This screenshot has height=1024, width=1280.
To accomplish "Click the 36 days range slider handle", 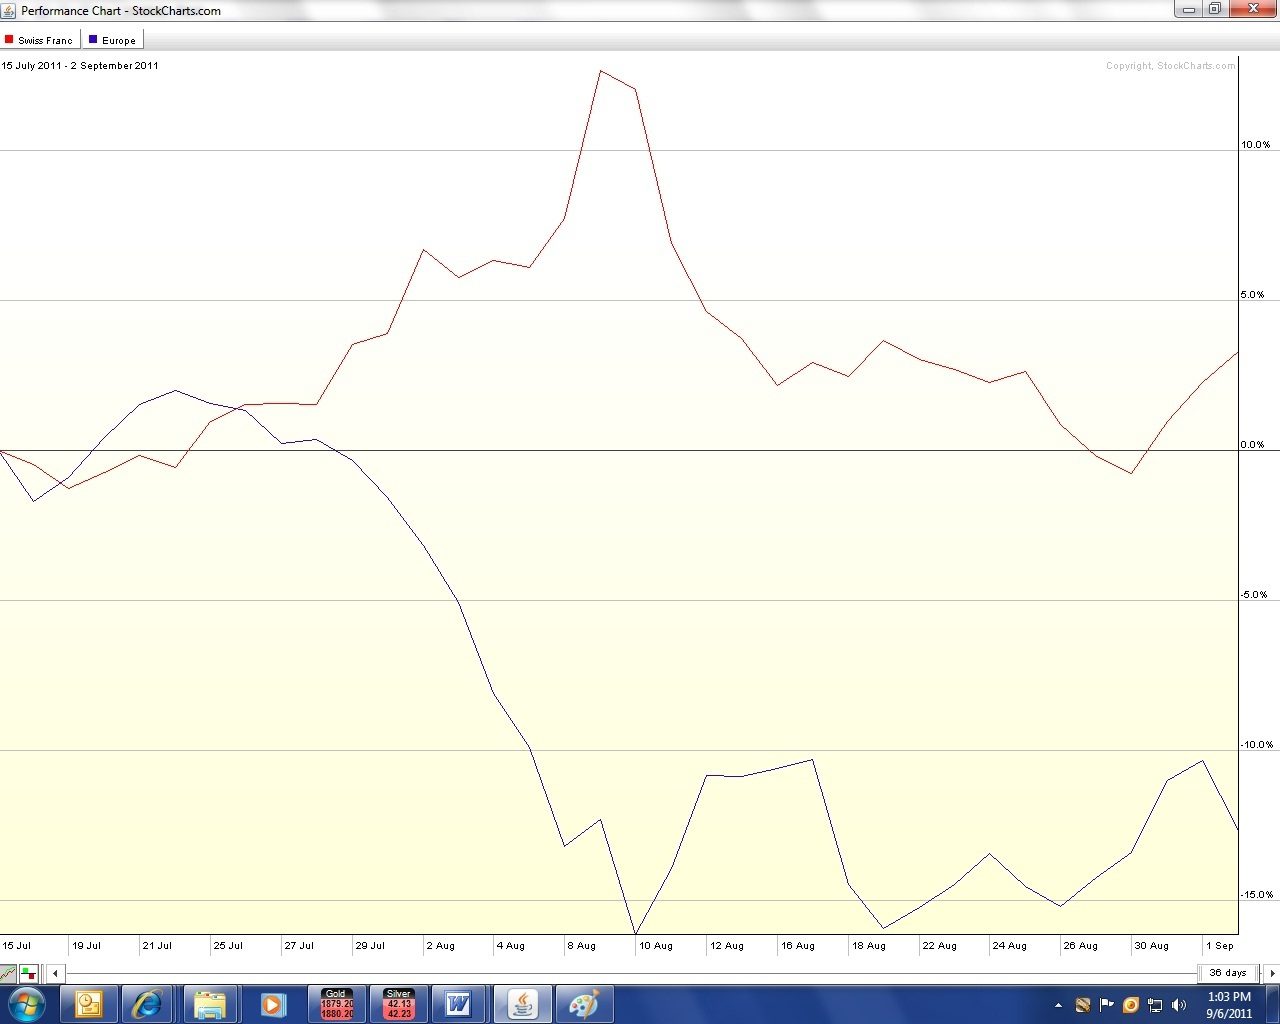I will [x=1227, y=973].
